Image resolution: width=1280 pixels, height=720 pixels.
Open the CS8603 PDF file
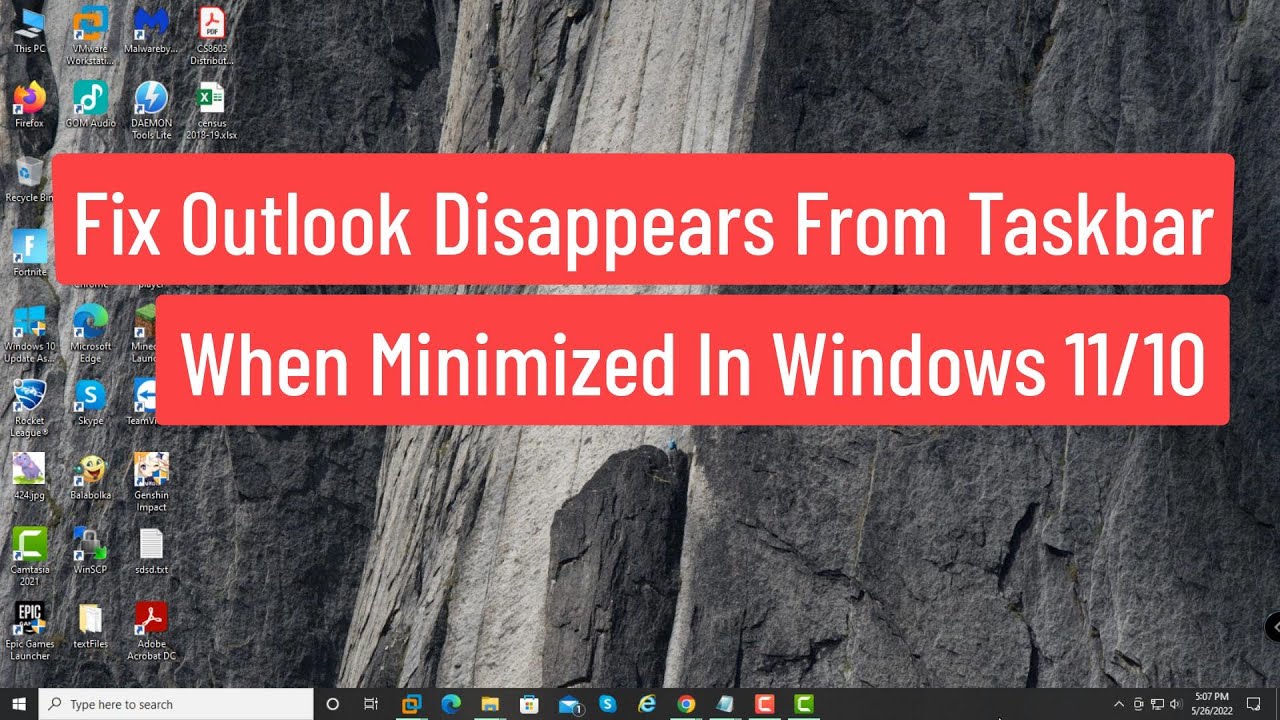[x=211, y=36]
